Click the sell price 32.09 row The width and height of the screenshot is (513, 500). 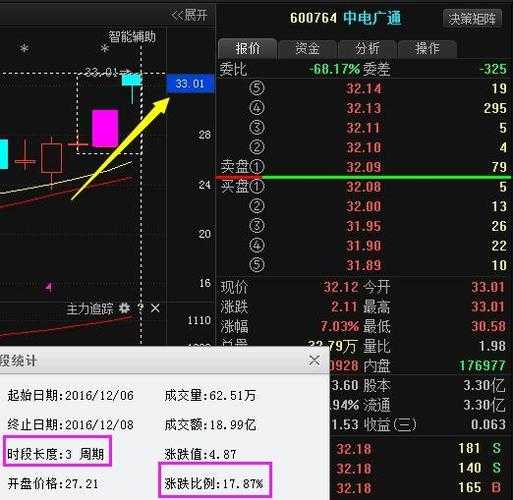364,167
